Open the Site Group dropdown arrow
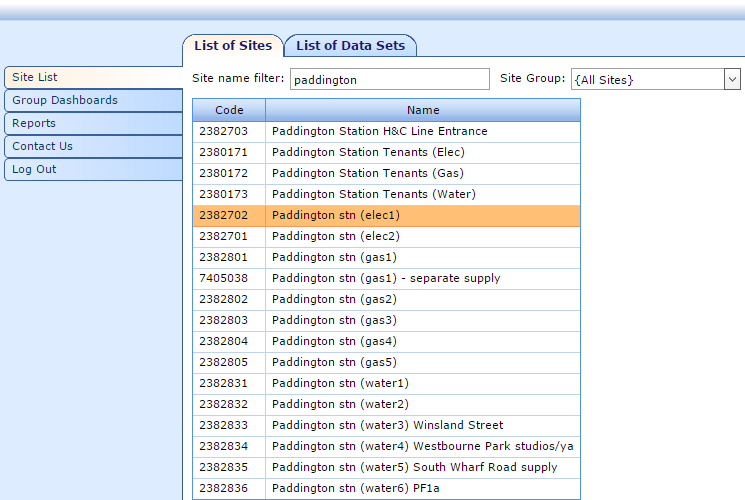The image size is (745, 500). (x=732, y=79)
